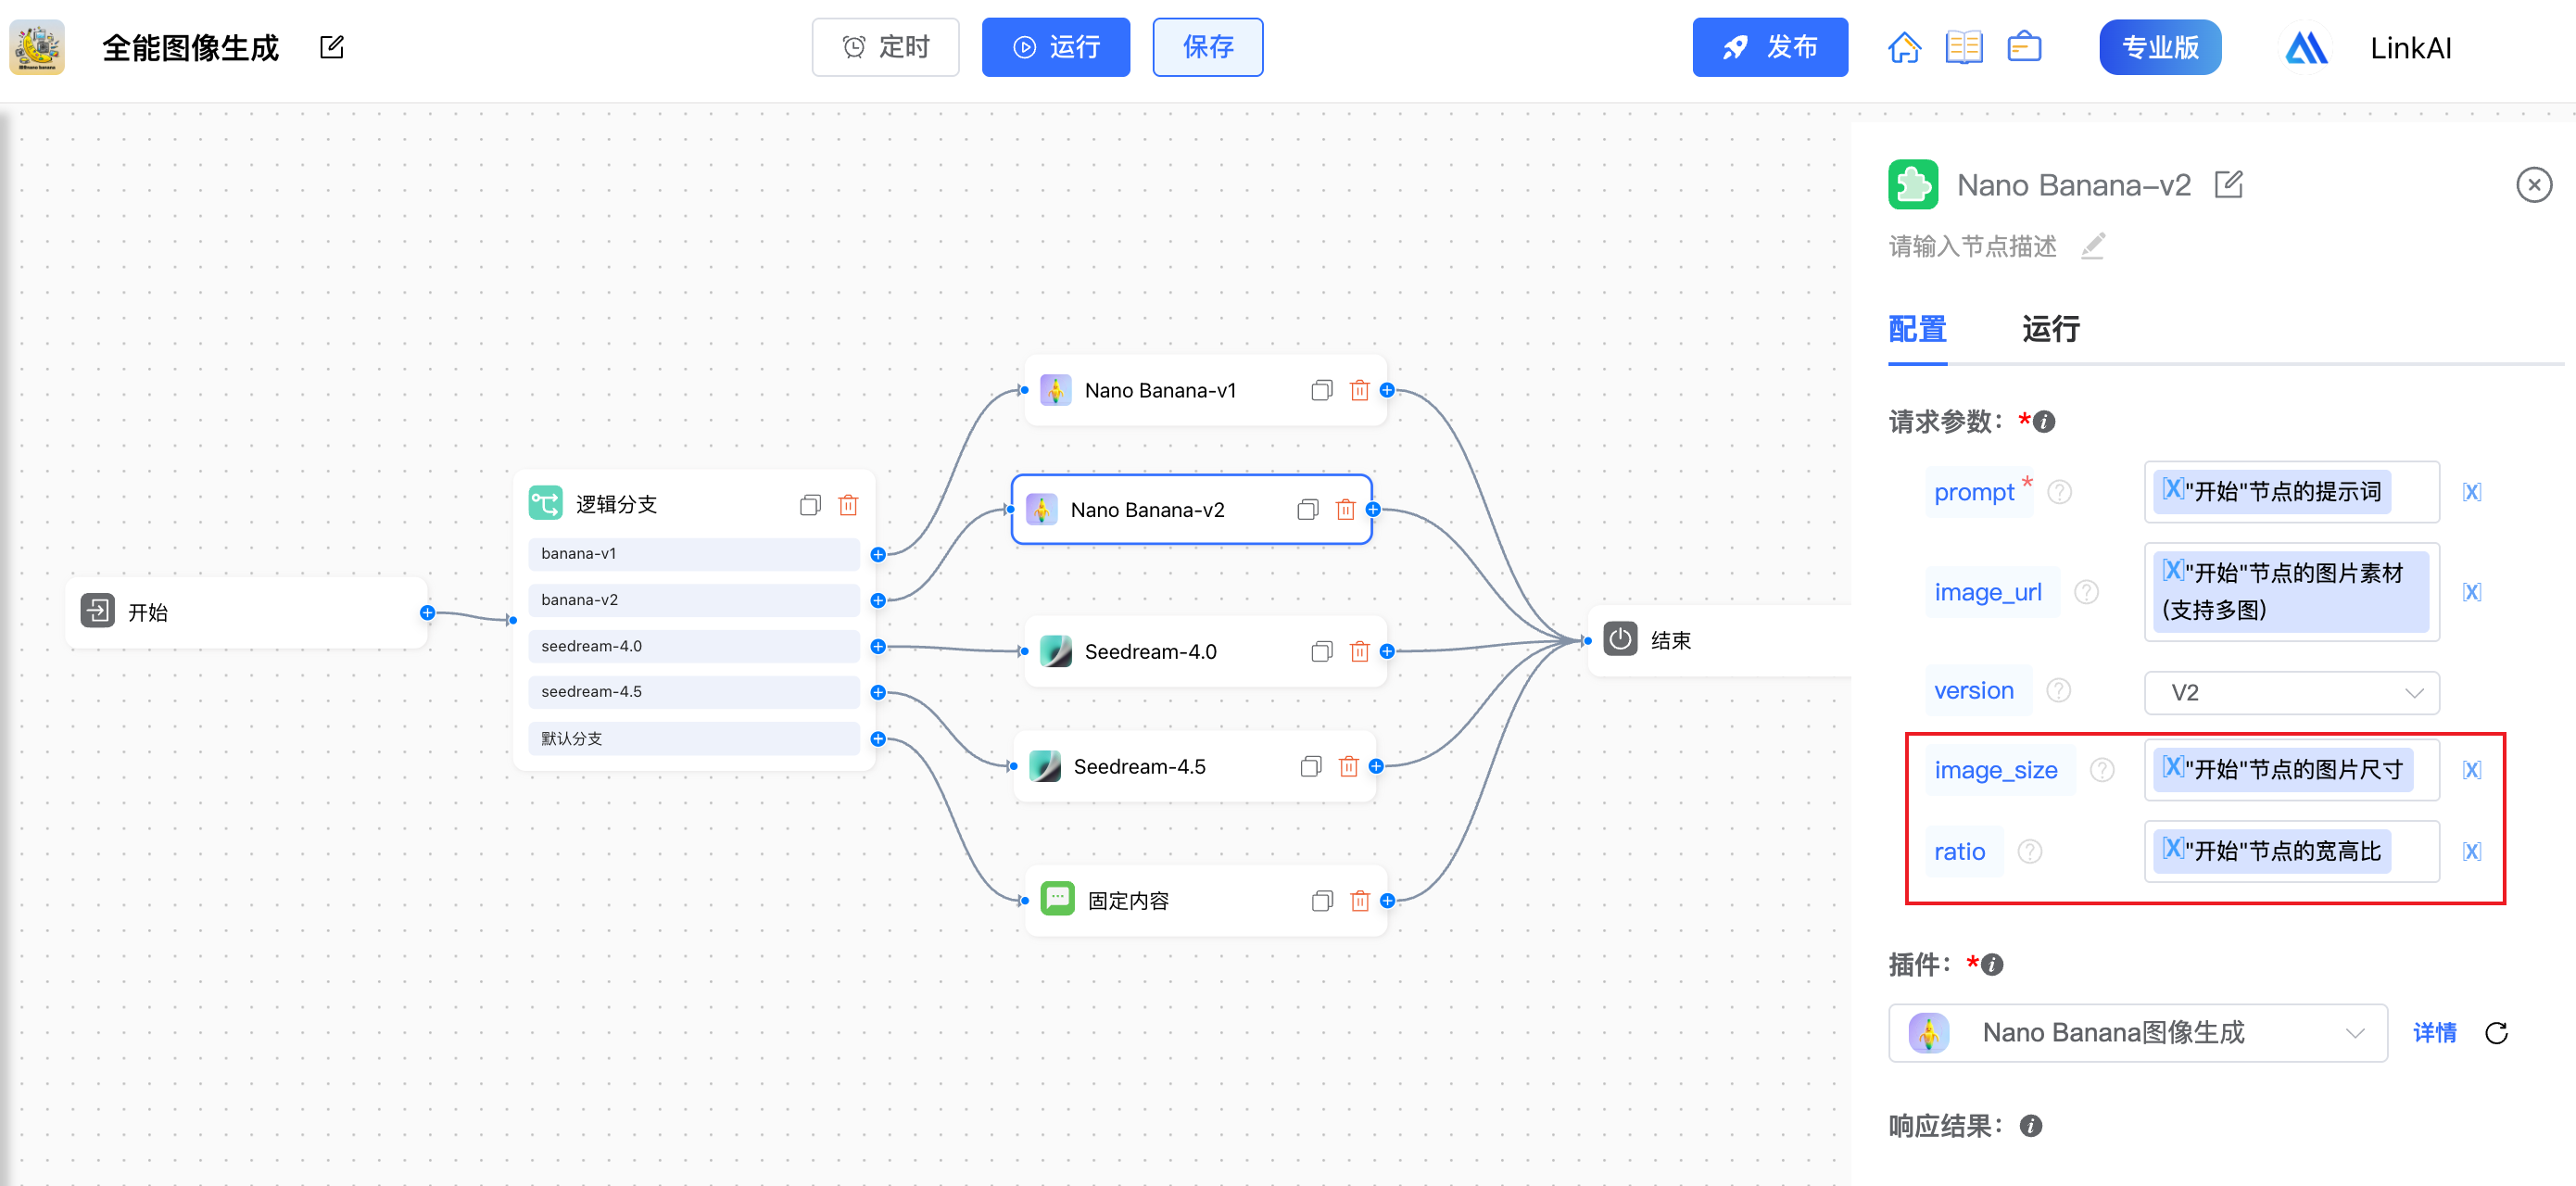Toggle variable mode for the prompt parameter

click(x=2471, y=492)
